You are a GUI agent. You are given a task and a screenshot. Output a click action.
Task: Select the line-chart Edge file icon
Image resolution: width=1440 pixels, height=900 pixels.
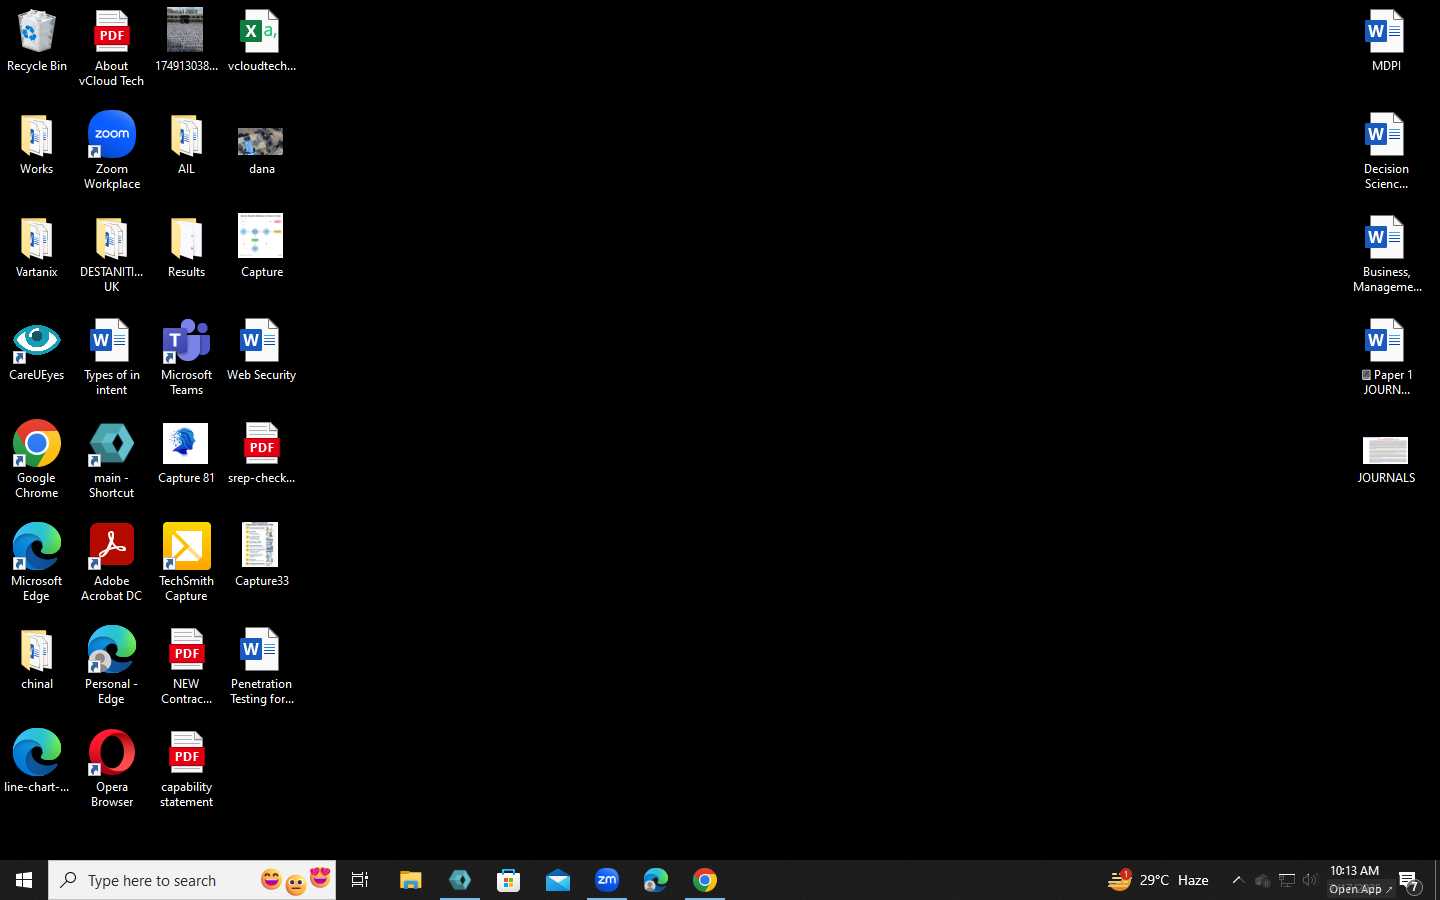(37, 762)
